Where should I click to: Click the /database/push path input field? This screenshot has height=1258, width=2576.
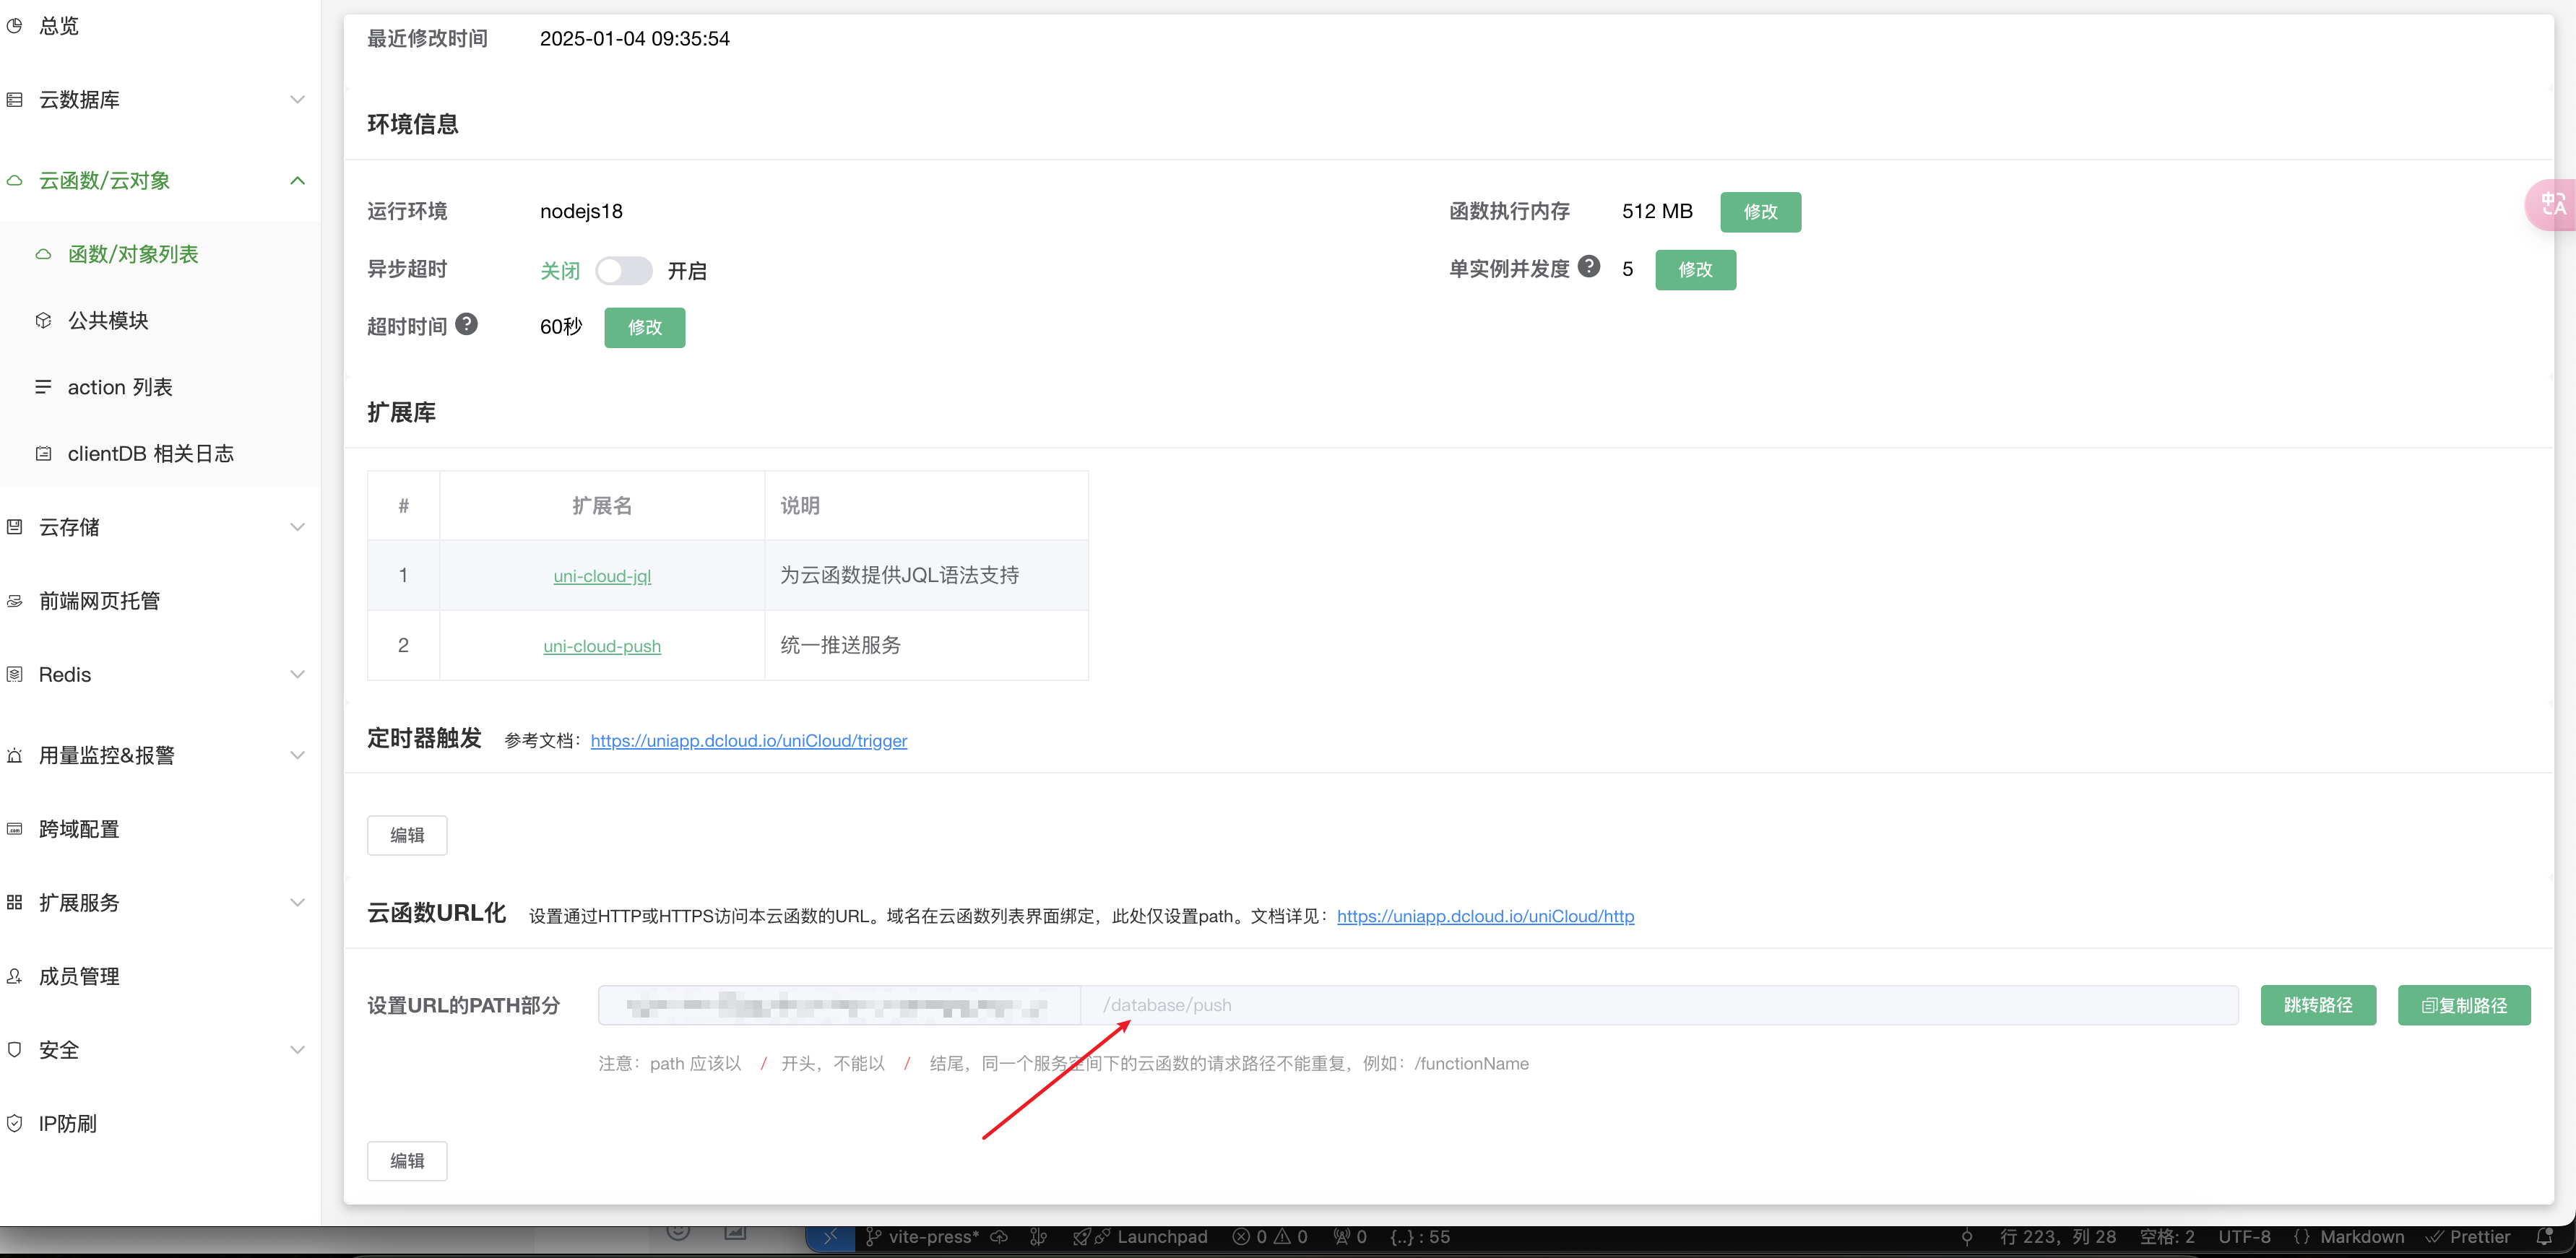1659,1005
